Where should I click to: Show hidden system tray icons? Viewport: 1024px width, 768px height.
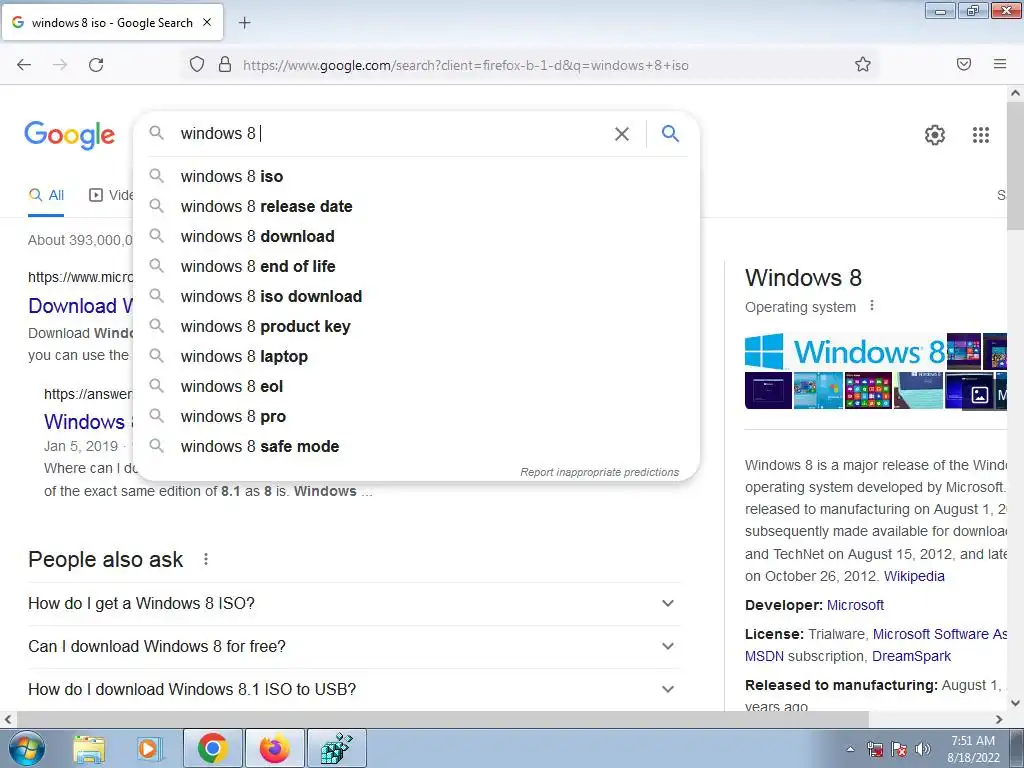850,749
